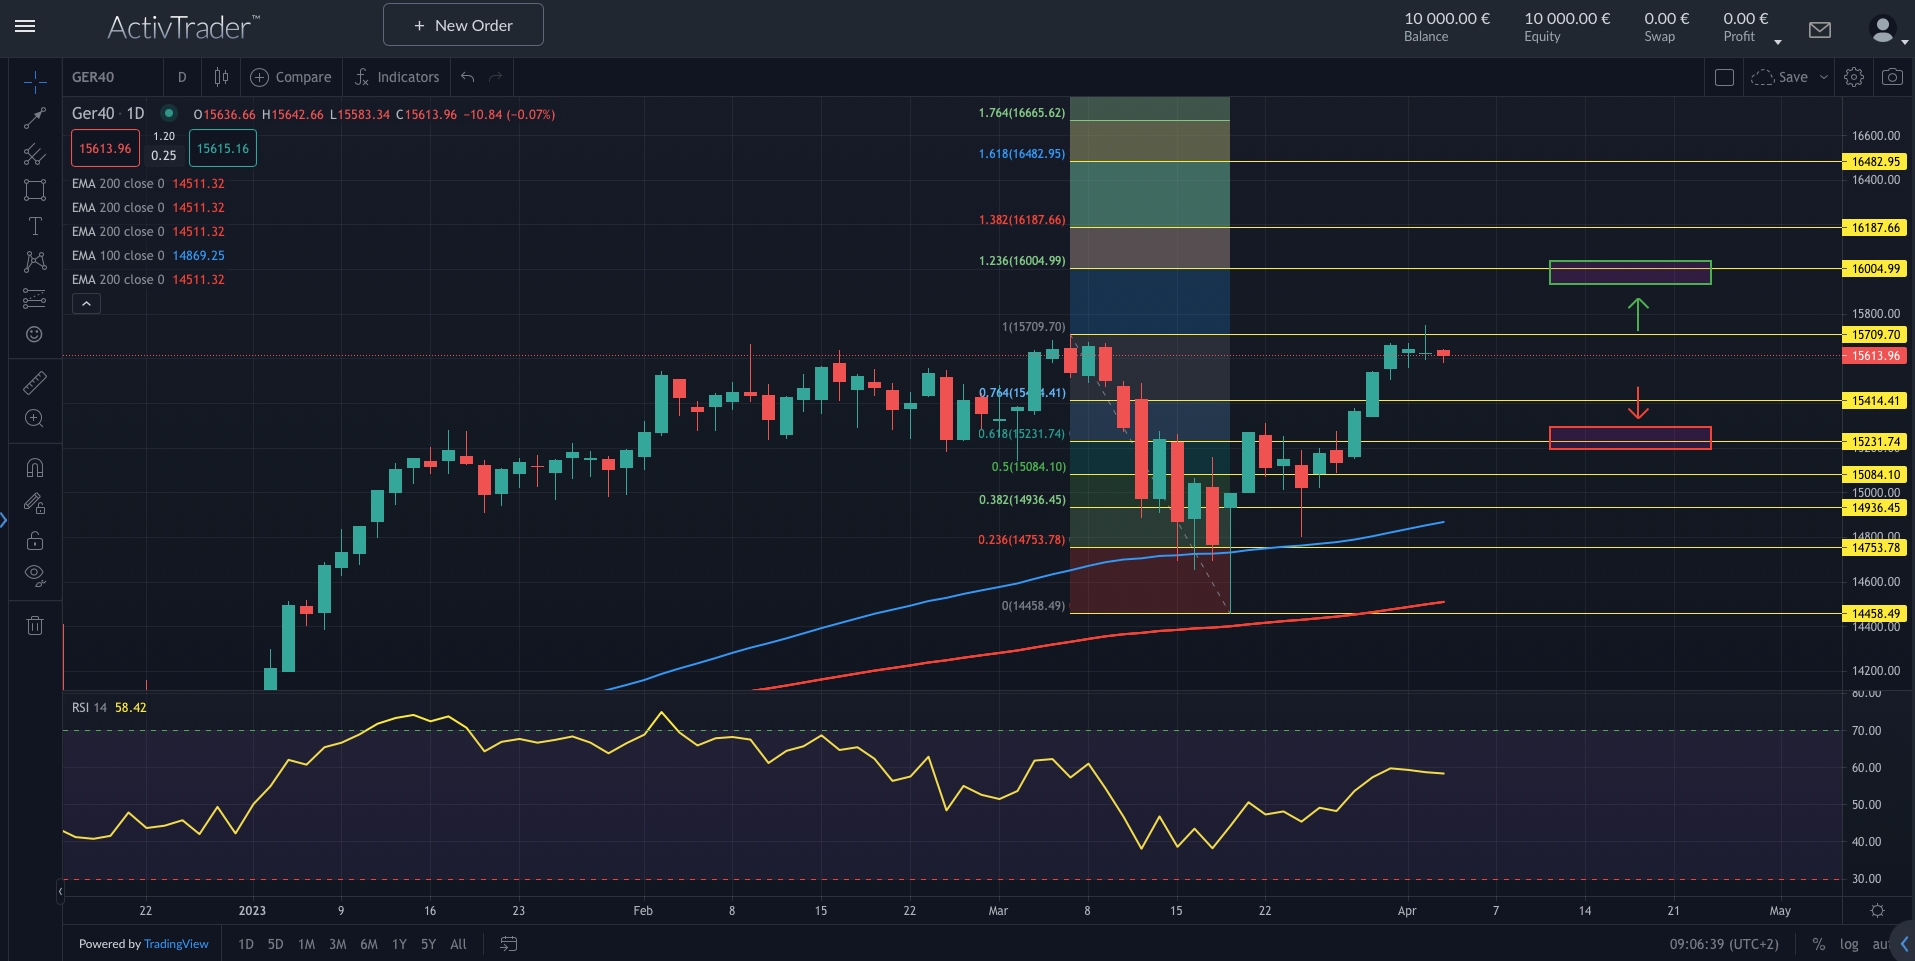
Task: Hide all drawings via the eye icon
Action: 34,575
